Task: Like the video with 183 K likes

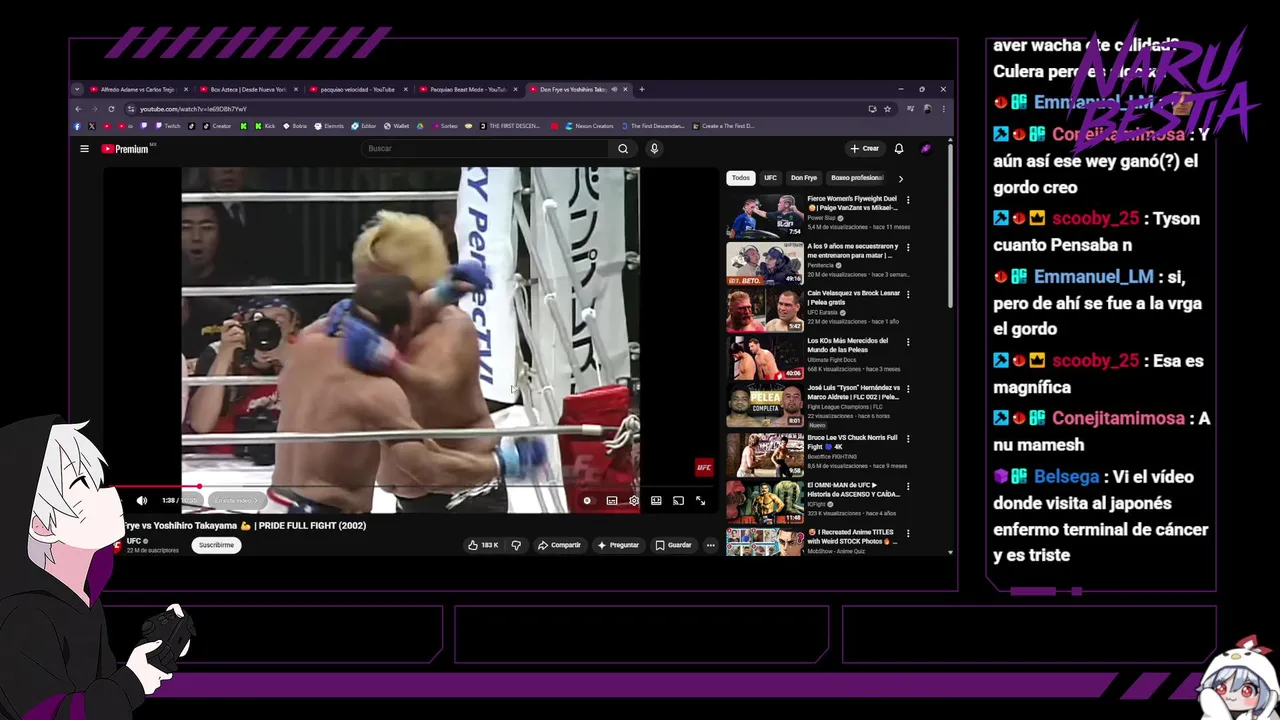Action: pyautogui.click(x=483, y=545)
